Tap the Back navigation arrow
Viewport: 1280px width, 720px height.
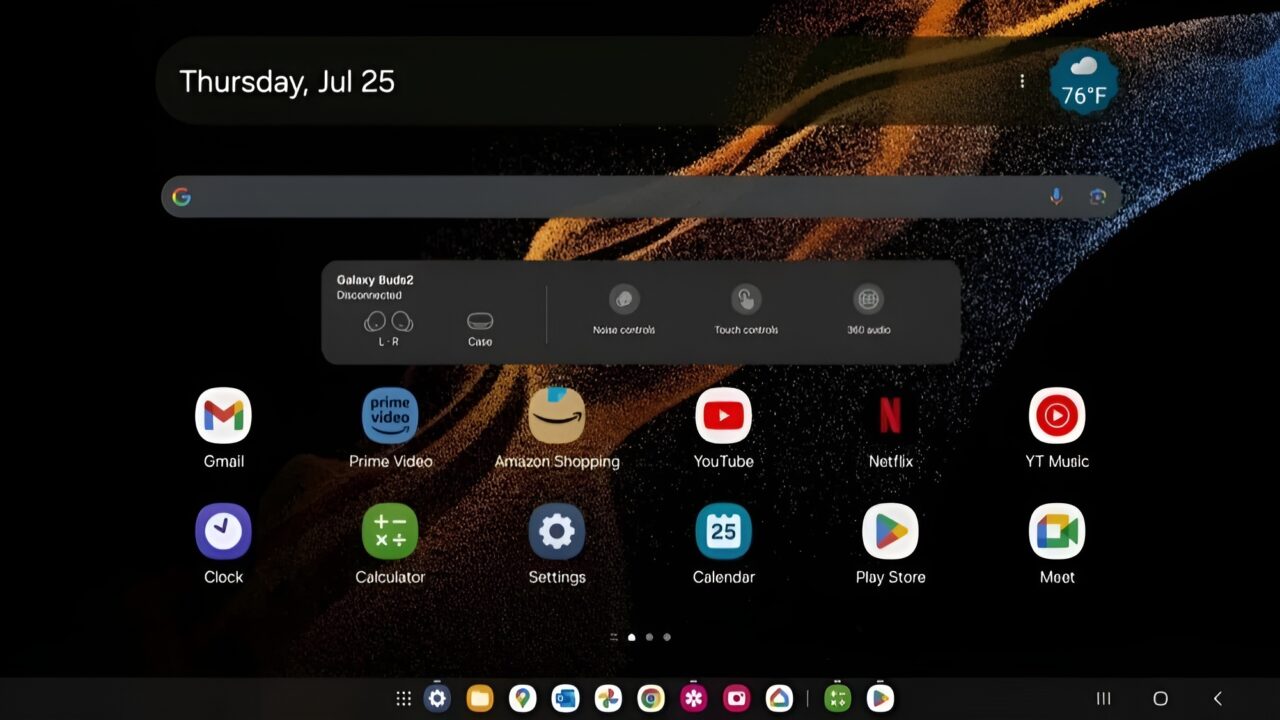tap(1217, 699)
